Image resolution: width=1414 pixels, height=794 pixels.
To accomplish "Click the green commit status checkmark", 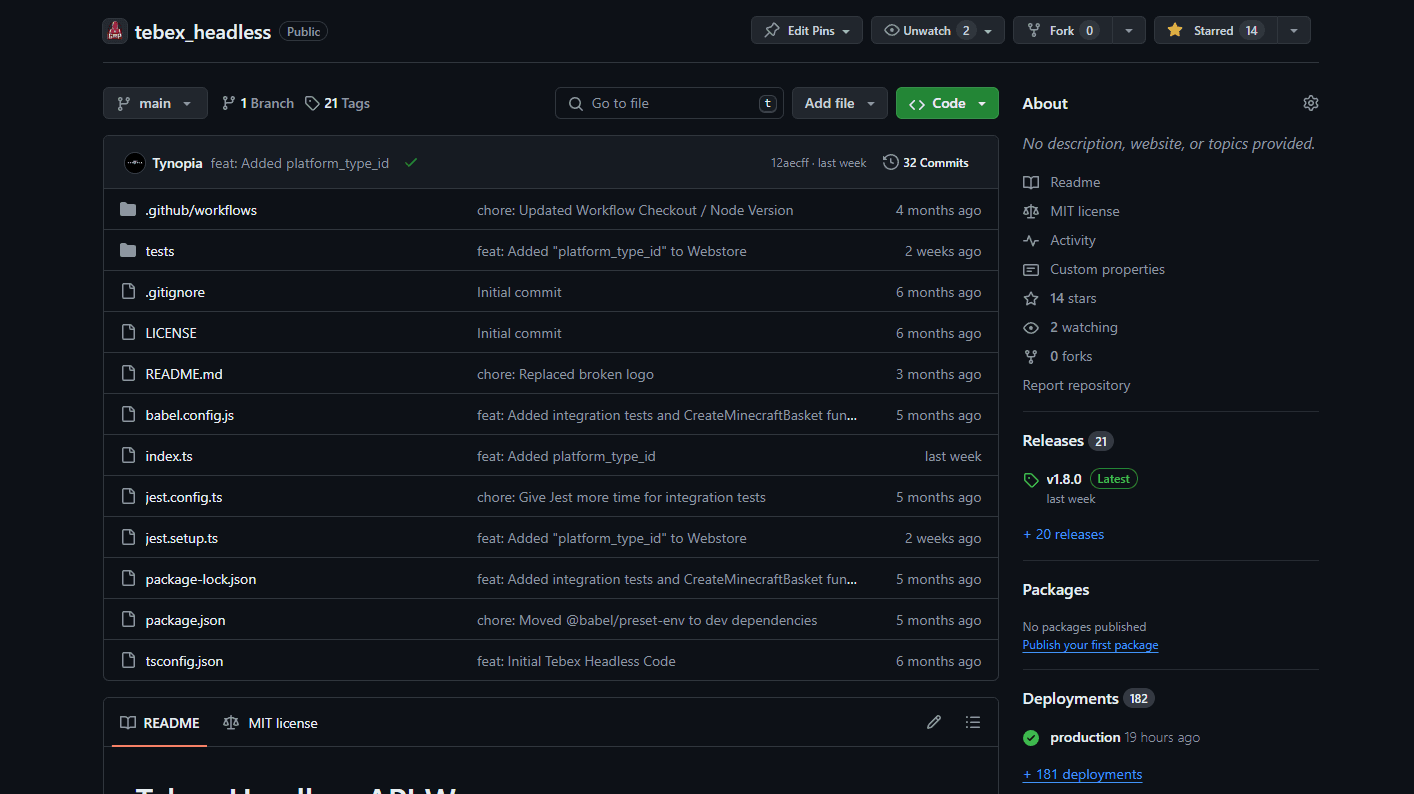I will tap(411, 162).
